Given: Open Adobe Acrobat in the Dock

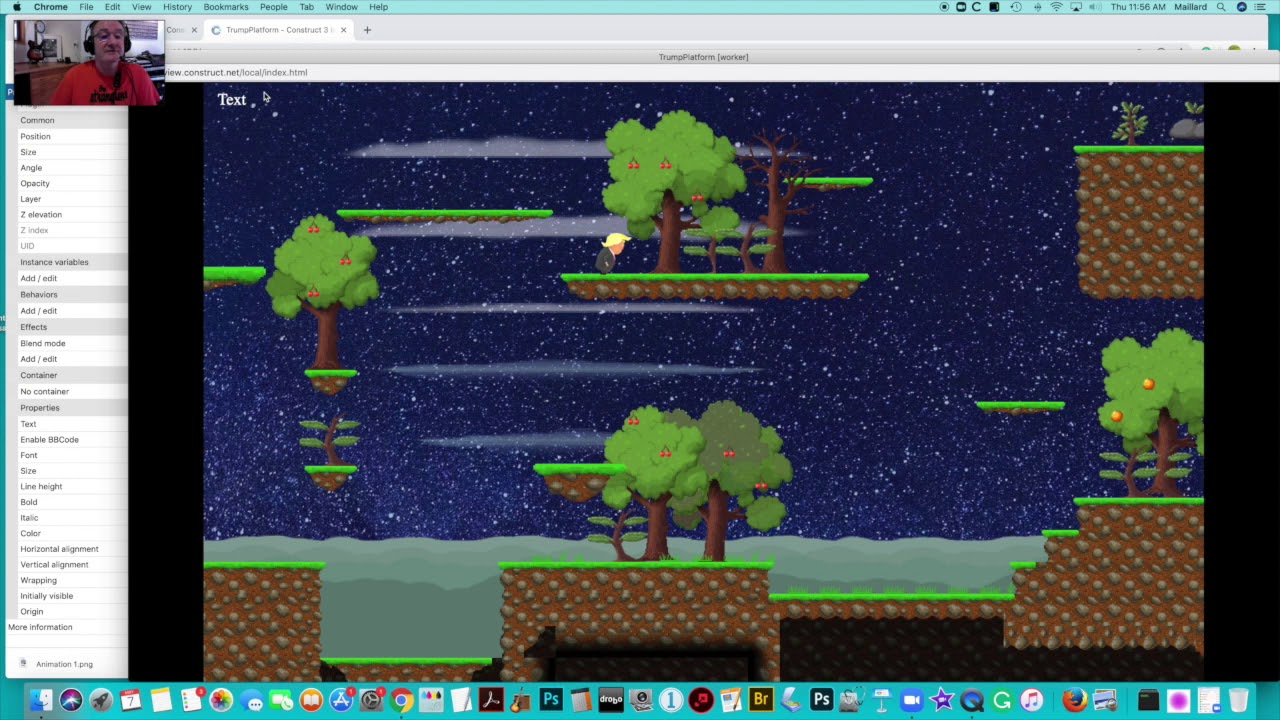Looking at the screenshot, I should (x=491, y=700).
